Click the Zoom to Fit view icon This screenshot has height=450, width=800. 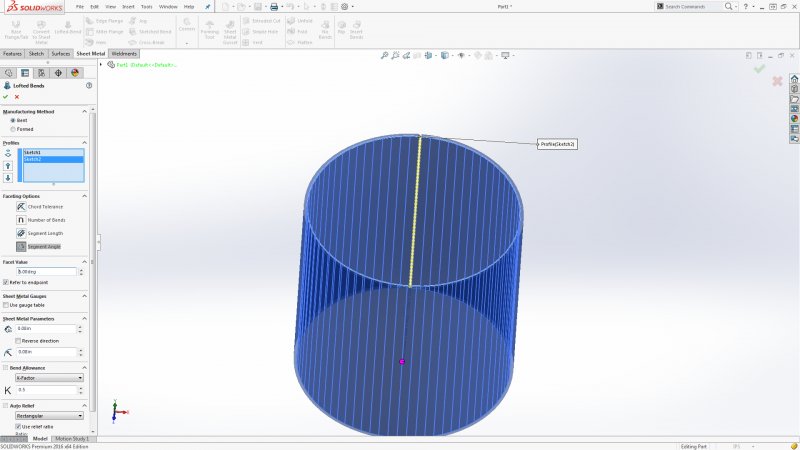click(385, 55)
